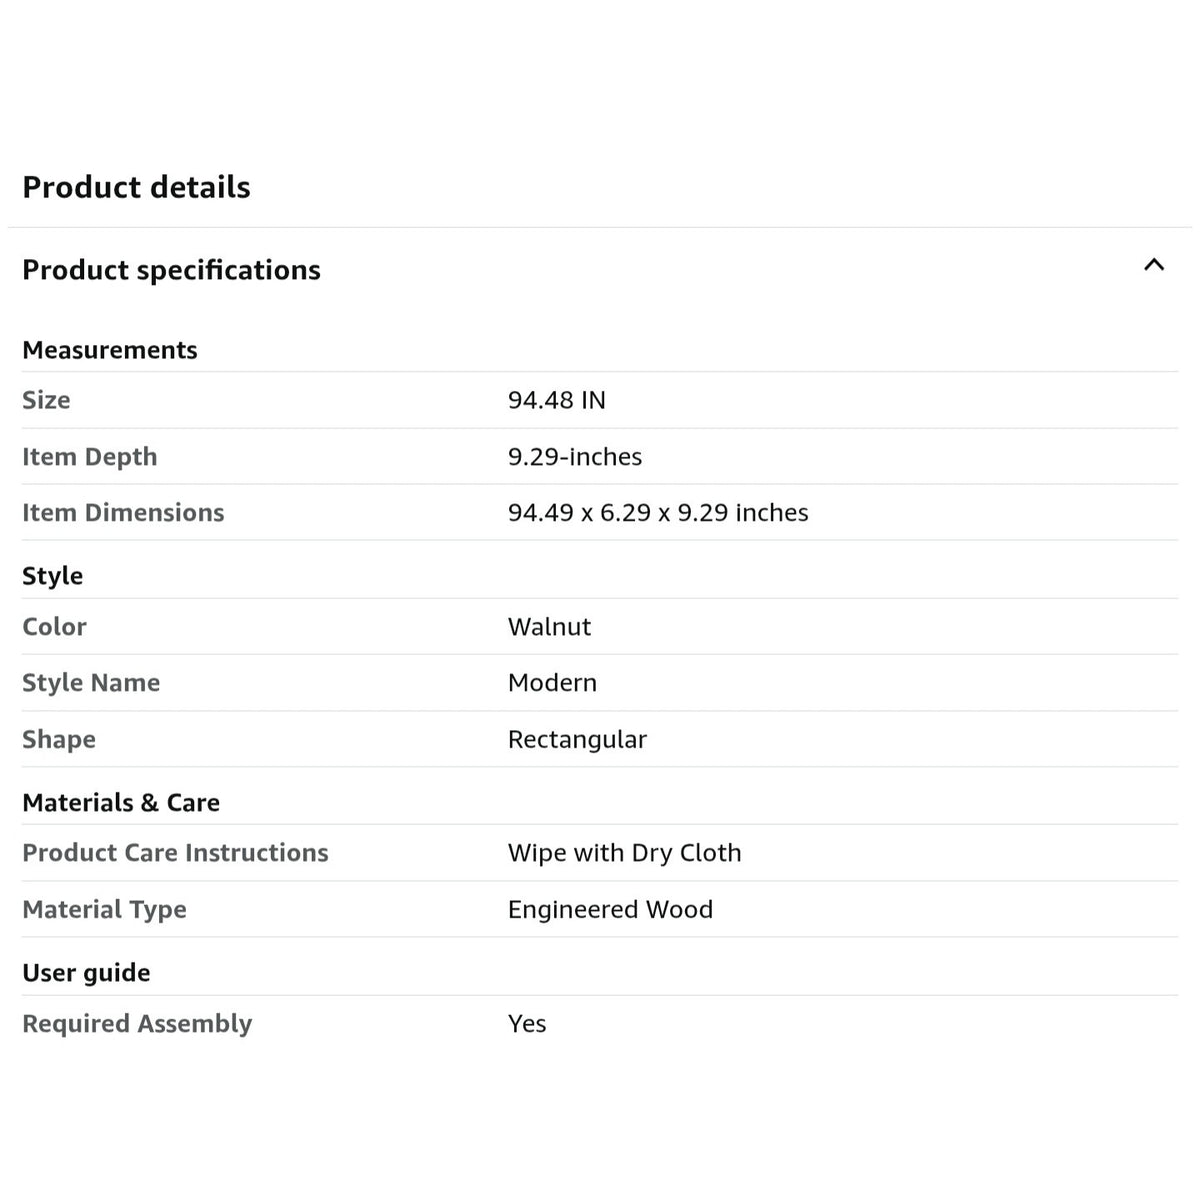Click the Style section header
The height and width of the screenshot is (1200, 1200).
(x=52, y=576)
